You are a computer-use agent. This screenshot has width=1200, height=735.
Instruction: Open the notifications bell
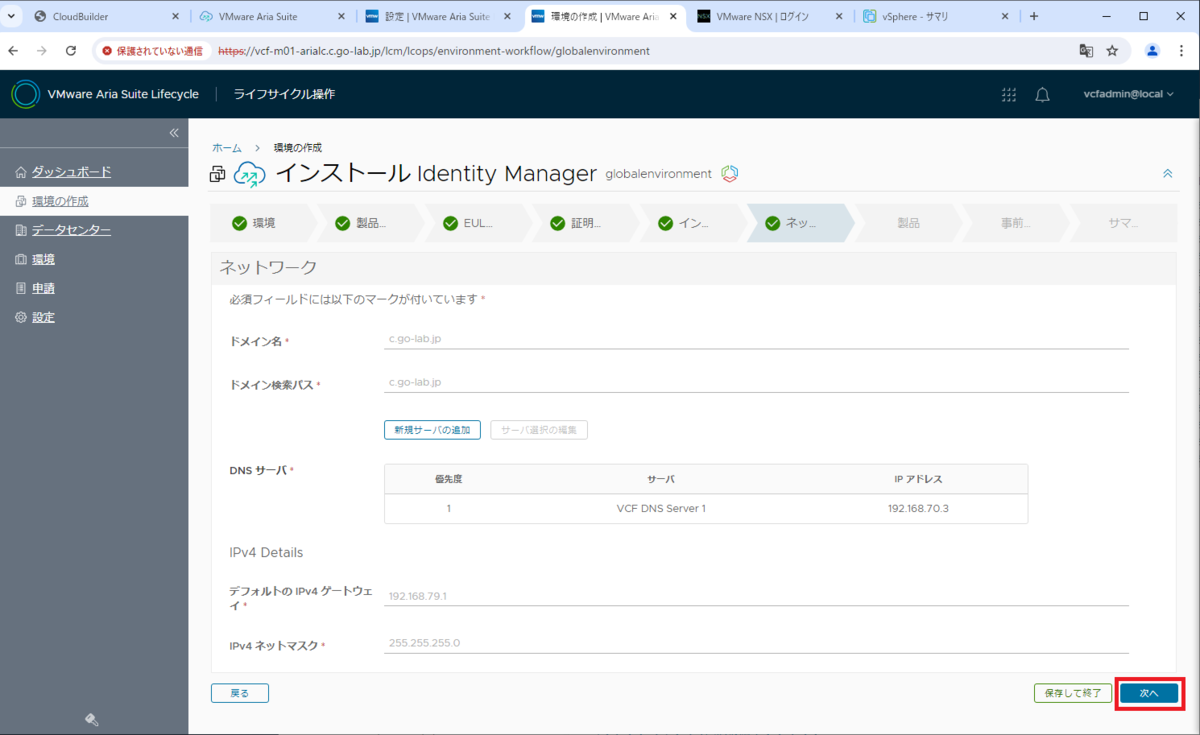1042,94
